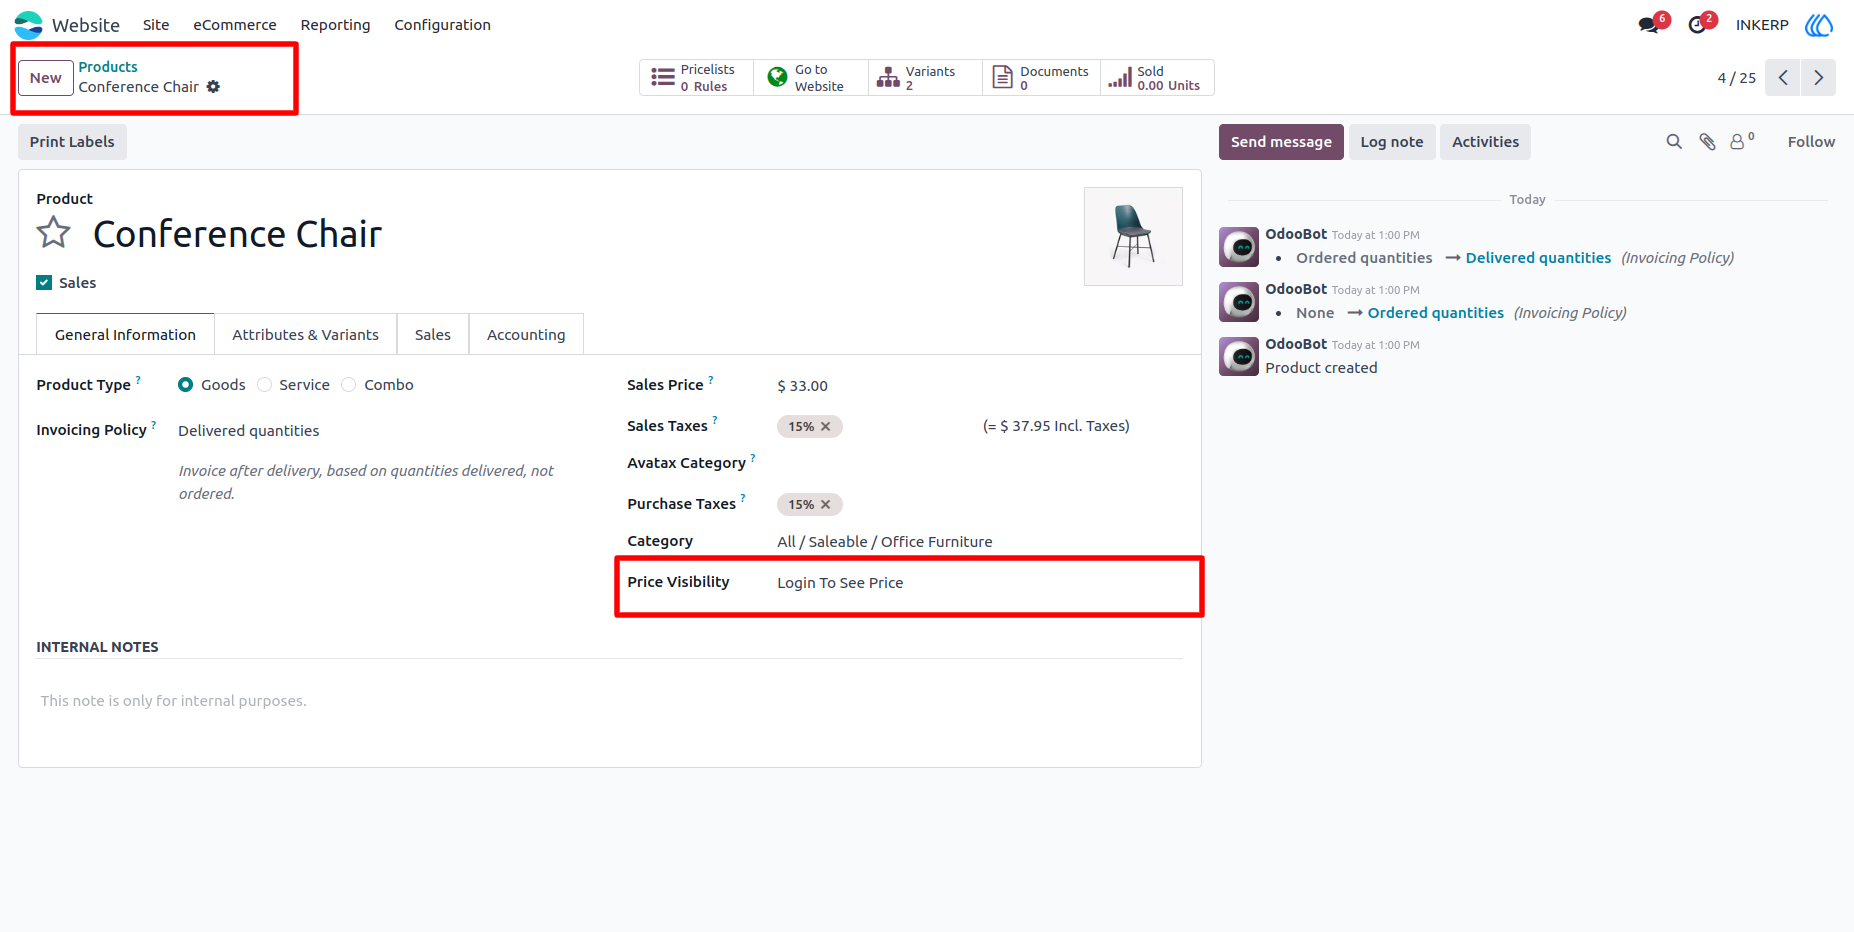
Task: Click Send message button
Action: tap(1281, 142)
